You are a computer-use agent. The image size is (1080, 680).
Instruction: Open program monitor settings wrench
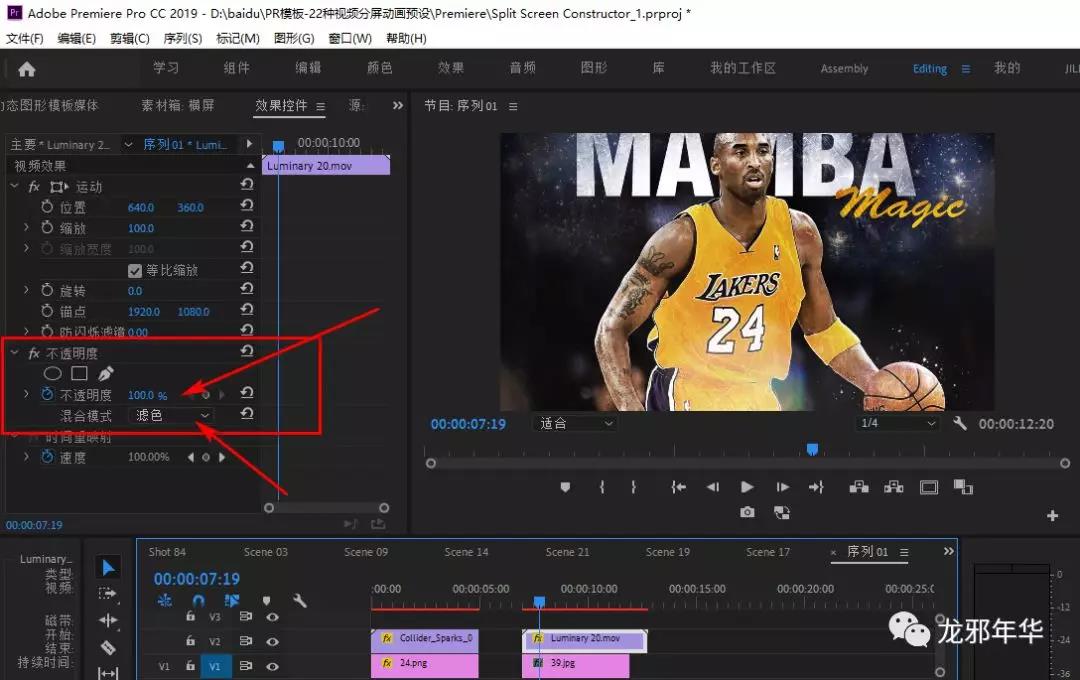[959, 423]
